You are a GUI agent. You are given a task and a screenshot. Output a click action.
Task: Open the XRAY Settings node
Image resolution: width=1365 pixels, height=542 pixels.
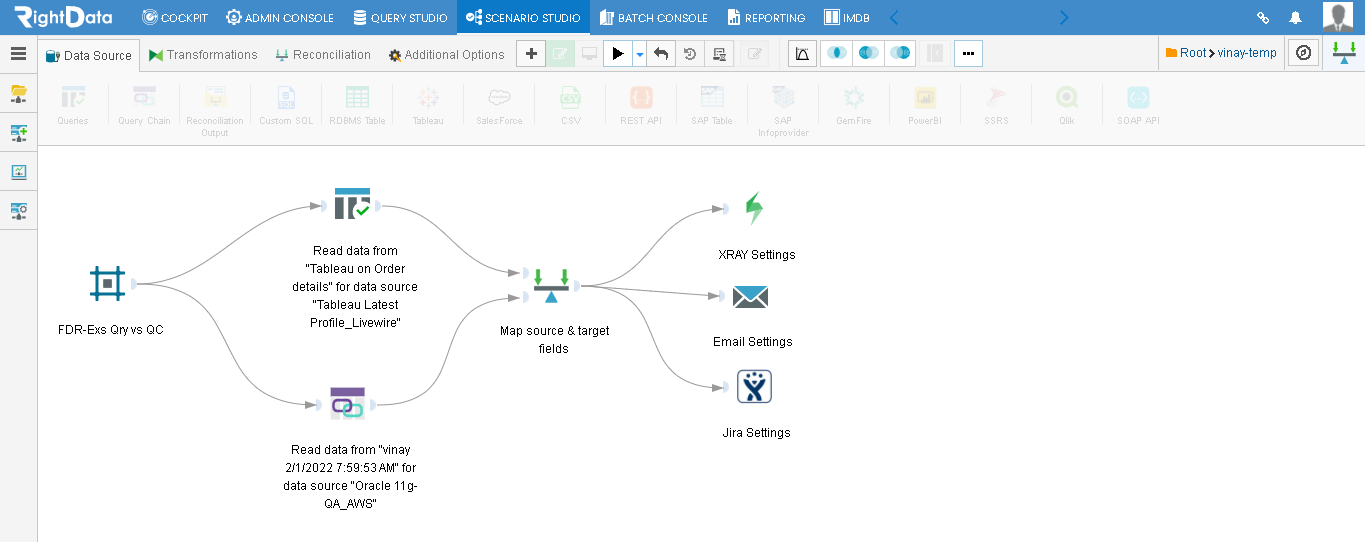click(x=754, y=208)
